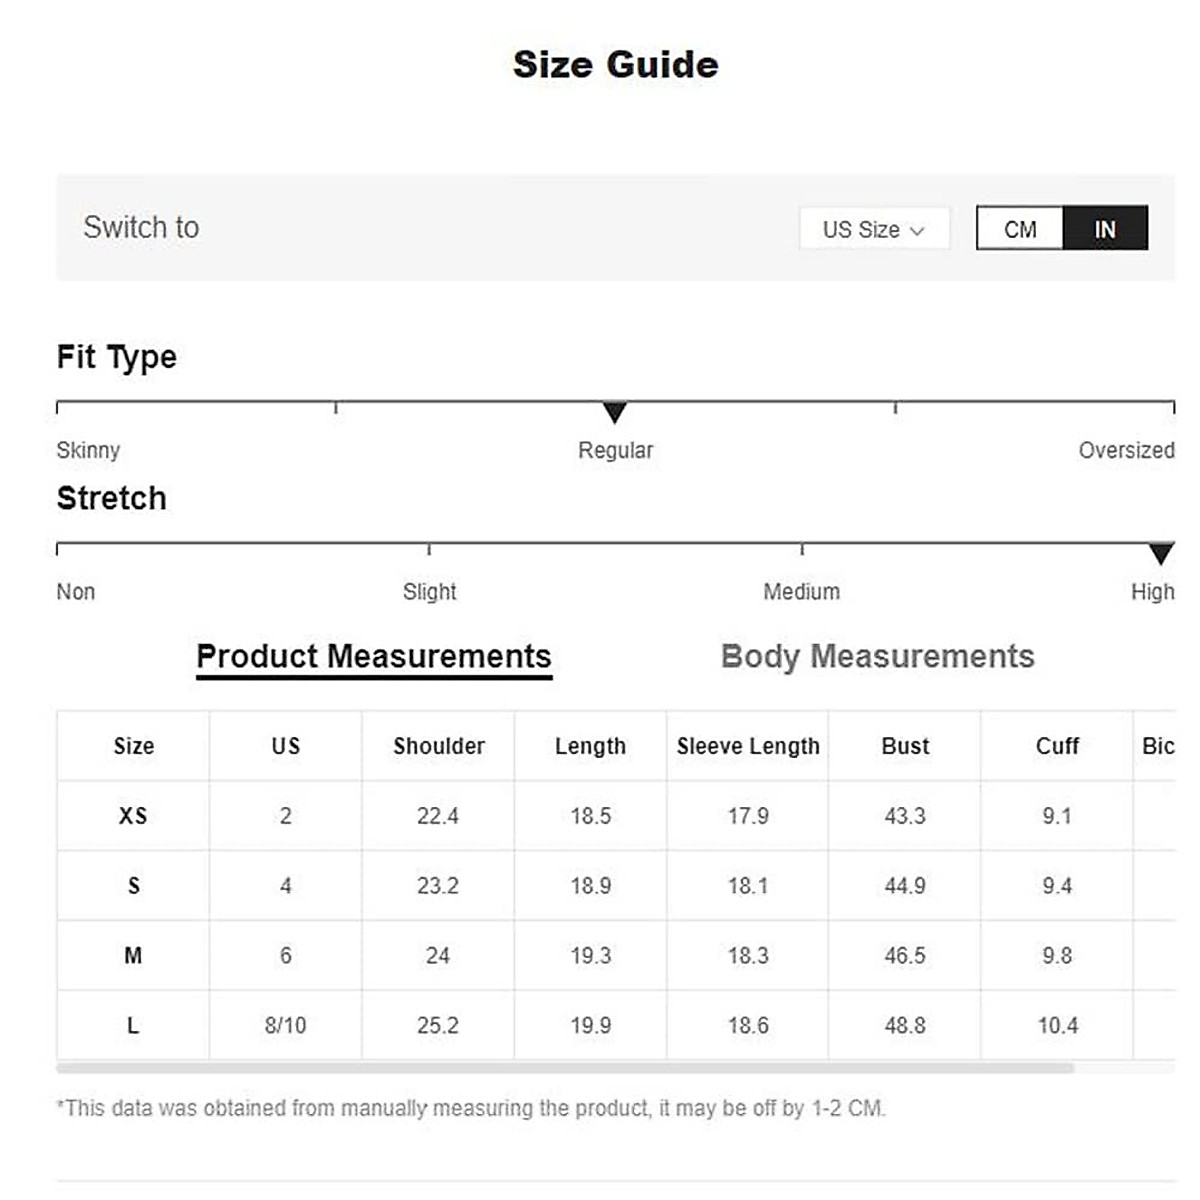Click the US column header

pos(286,746)
